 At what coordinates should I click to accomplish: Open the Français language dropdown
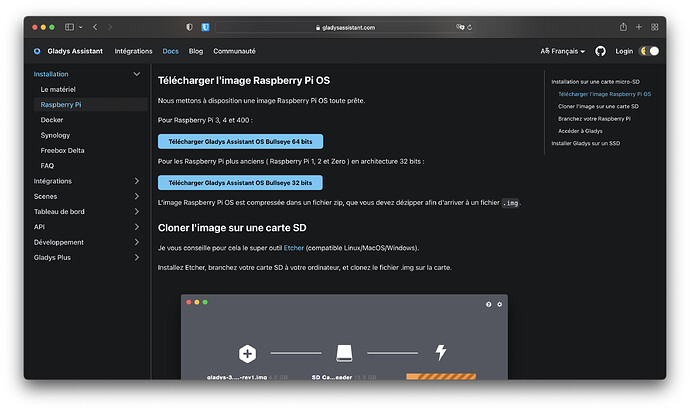point(562,51)
